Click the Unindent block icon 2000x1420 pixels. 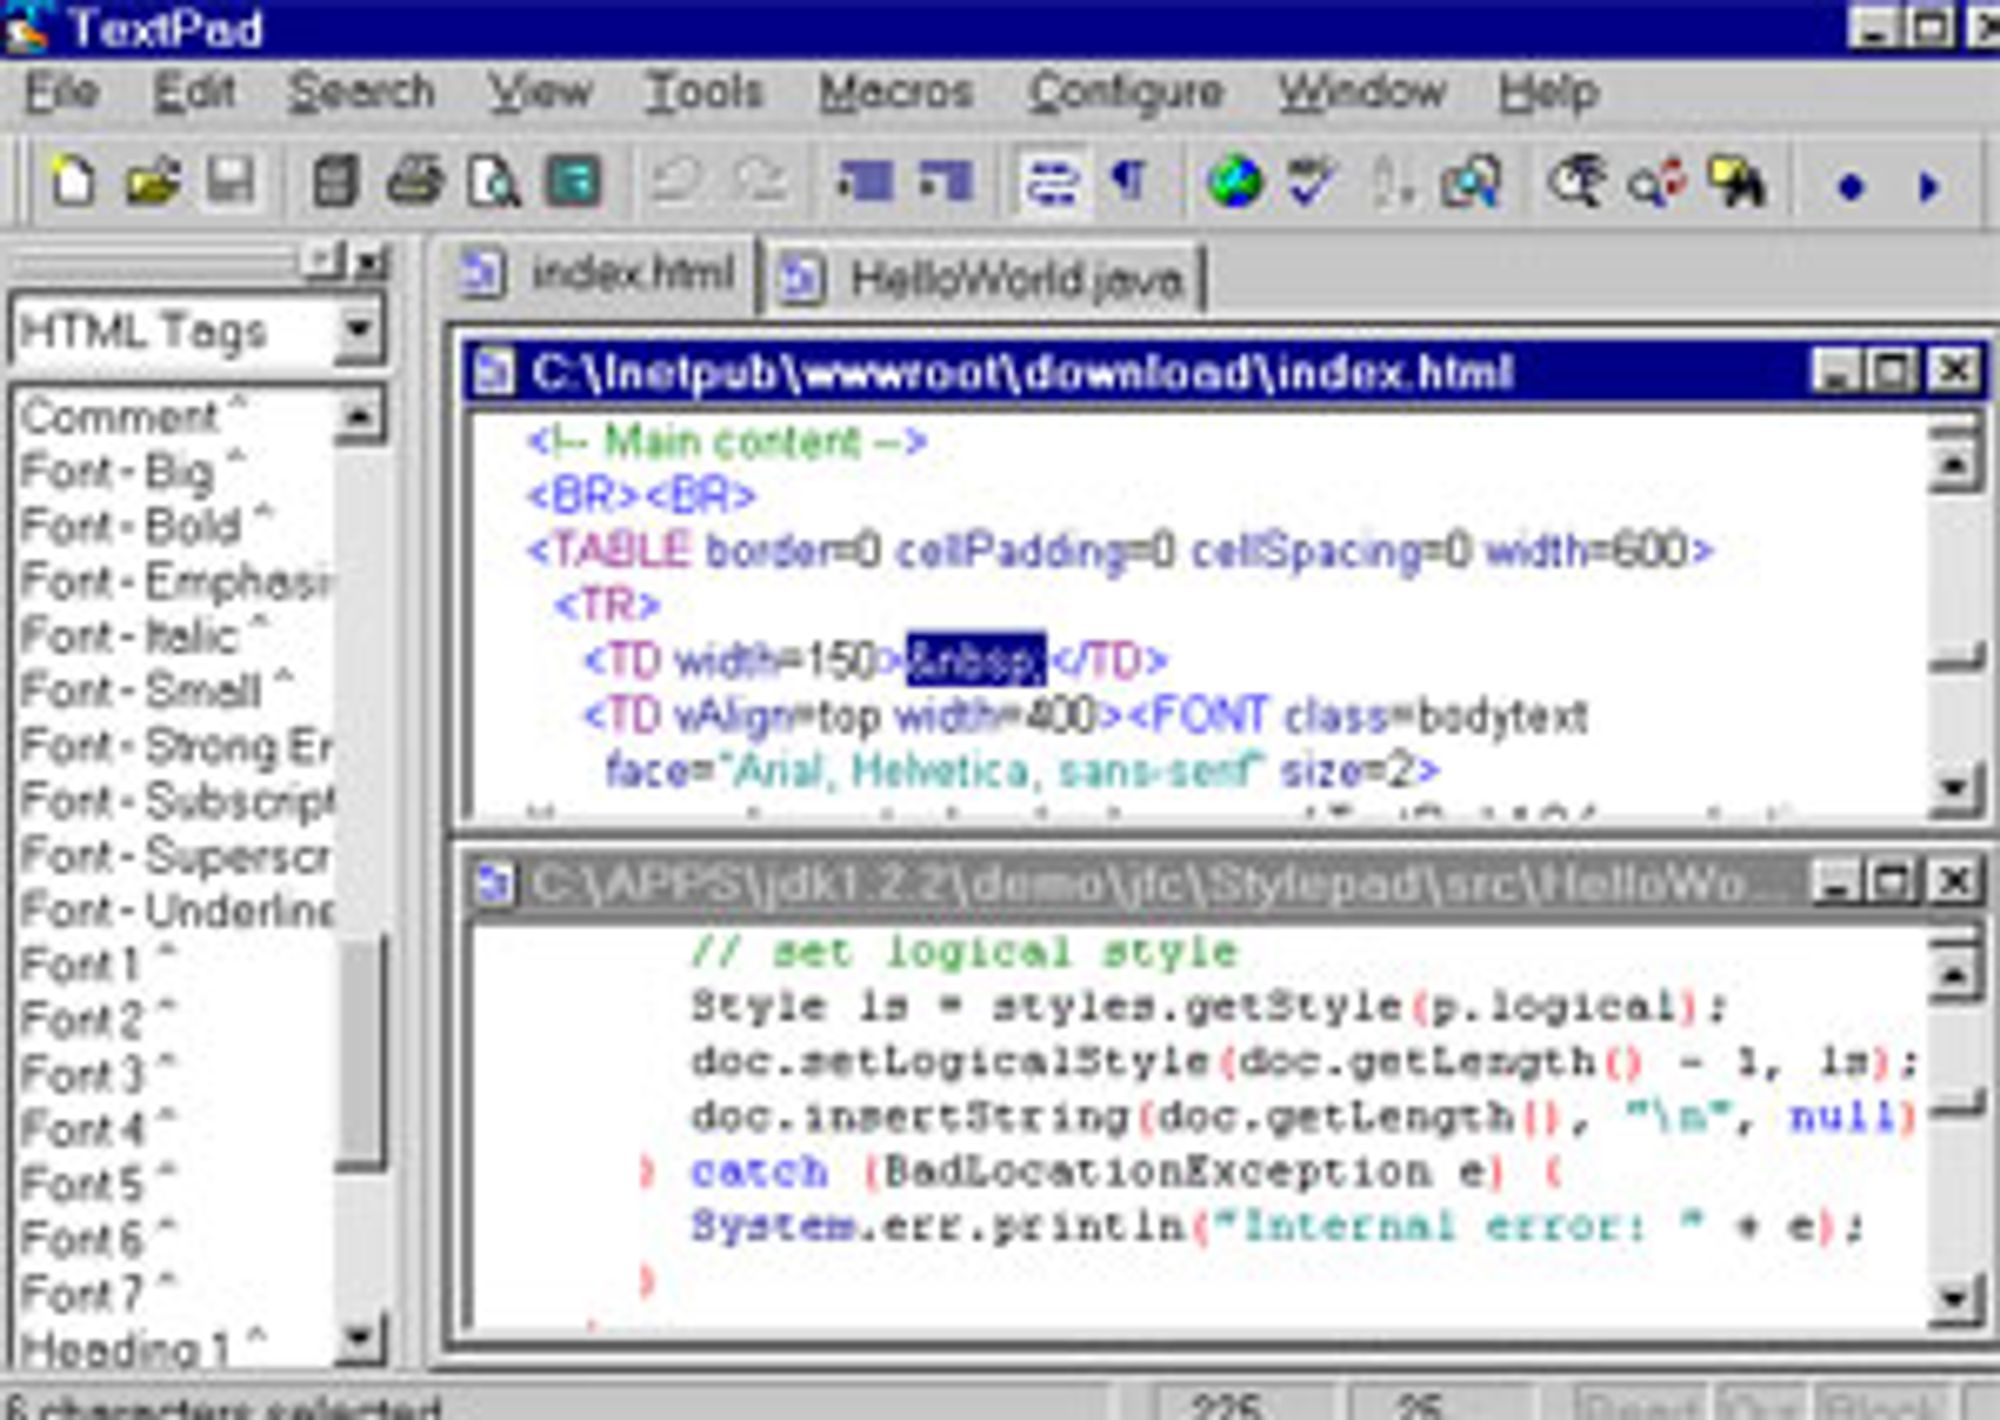coord(944,182)
